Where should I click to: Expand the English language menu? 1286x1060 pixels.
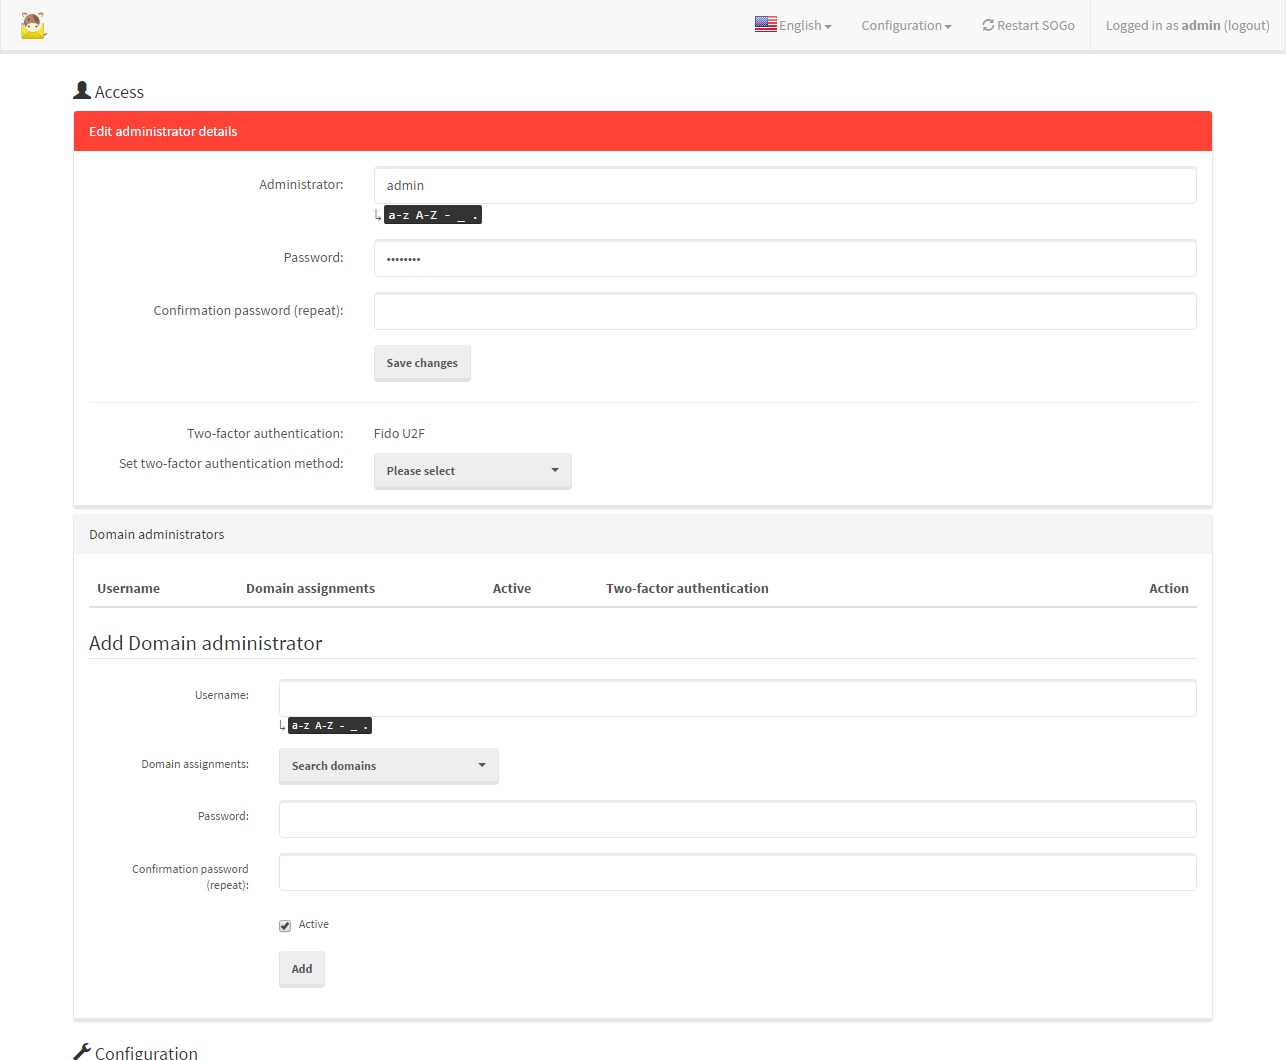click(793, 25)
